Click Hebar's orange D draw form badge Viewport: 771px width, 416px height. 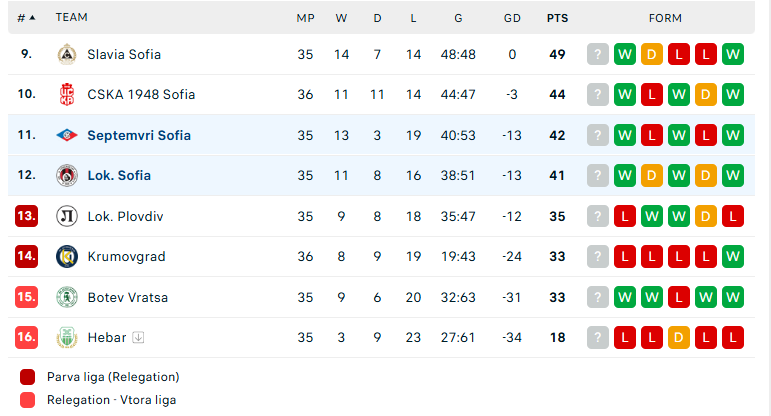(679, 338)
